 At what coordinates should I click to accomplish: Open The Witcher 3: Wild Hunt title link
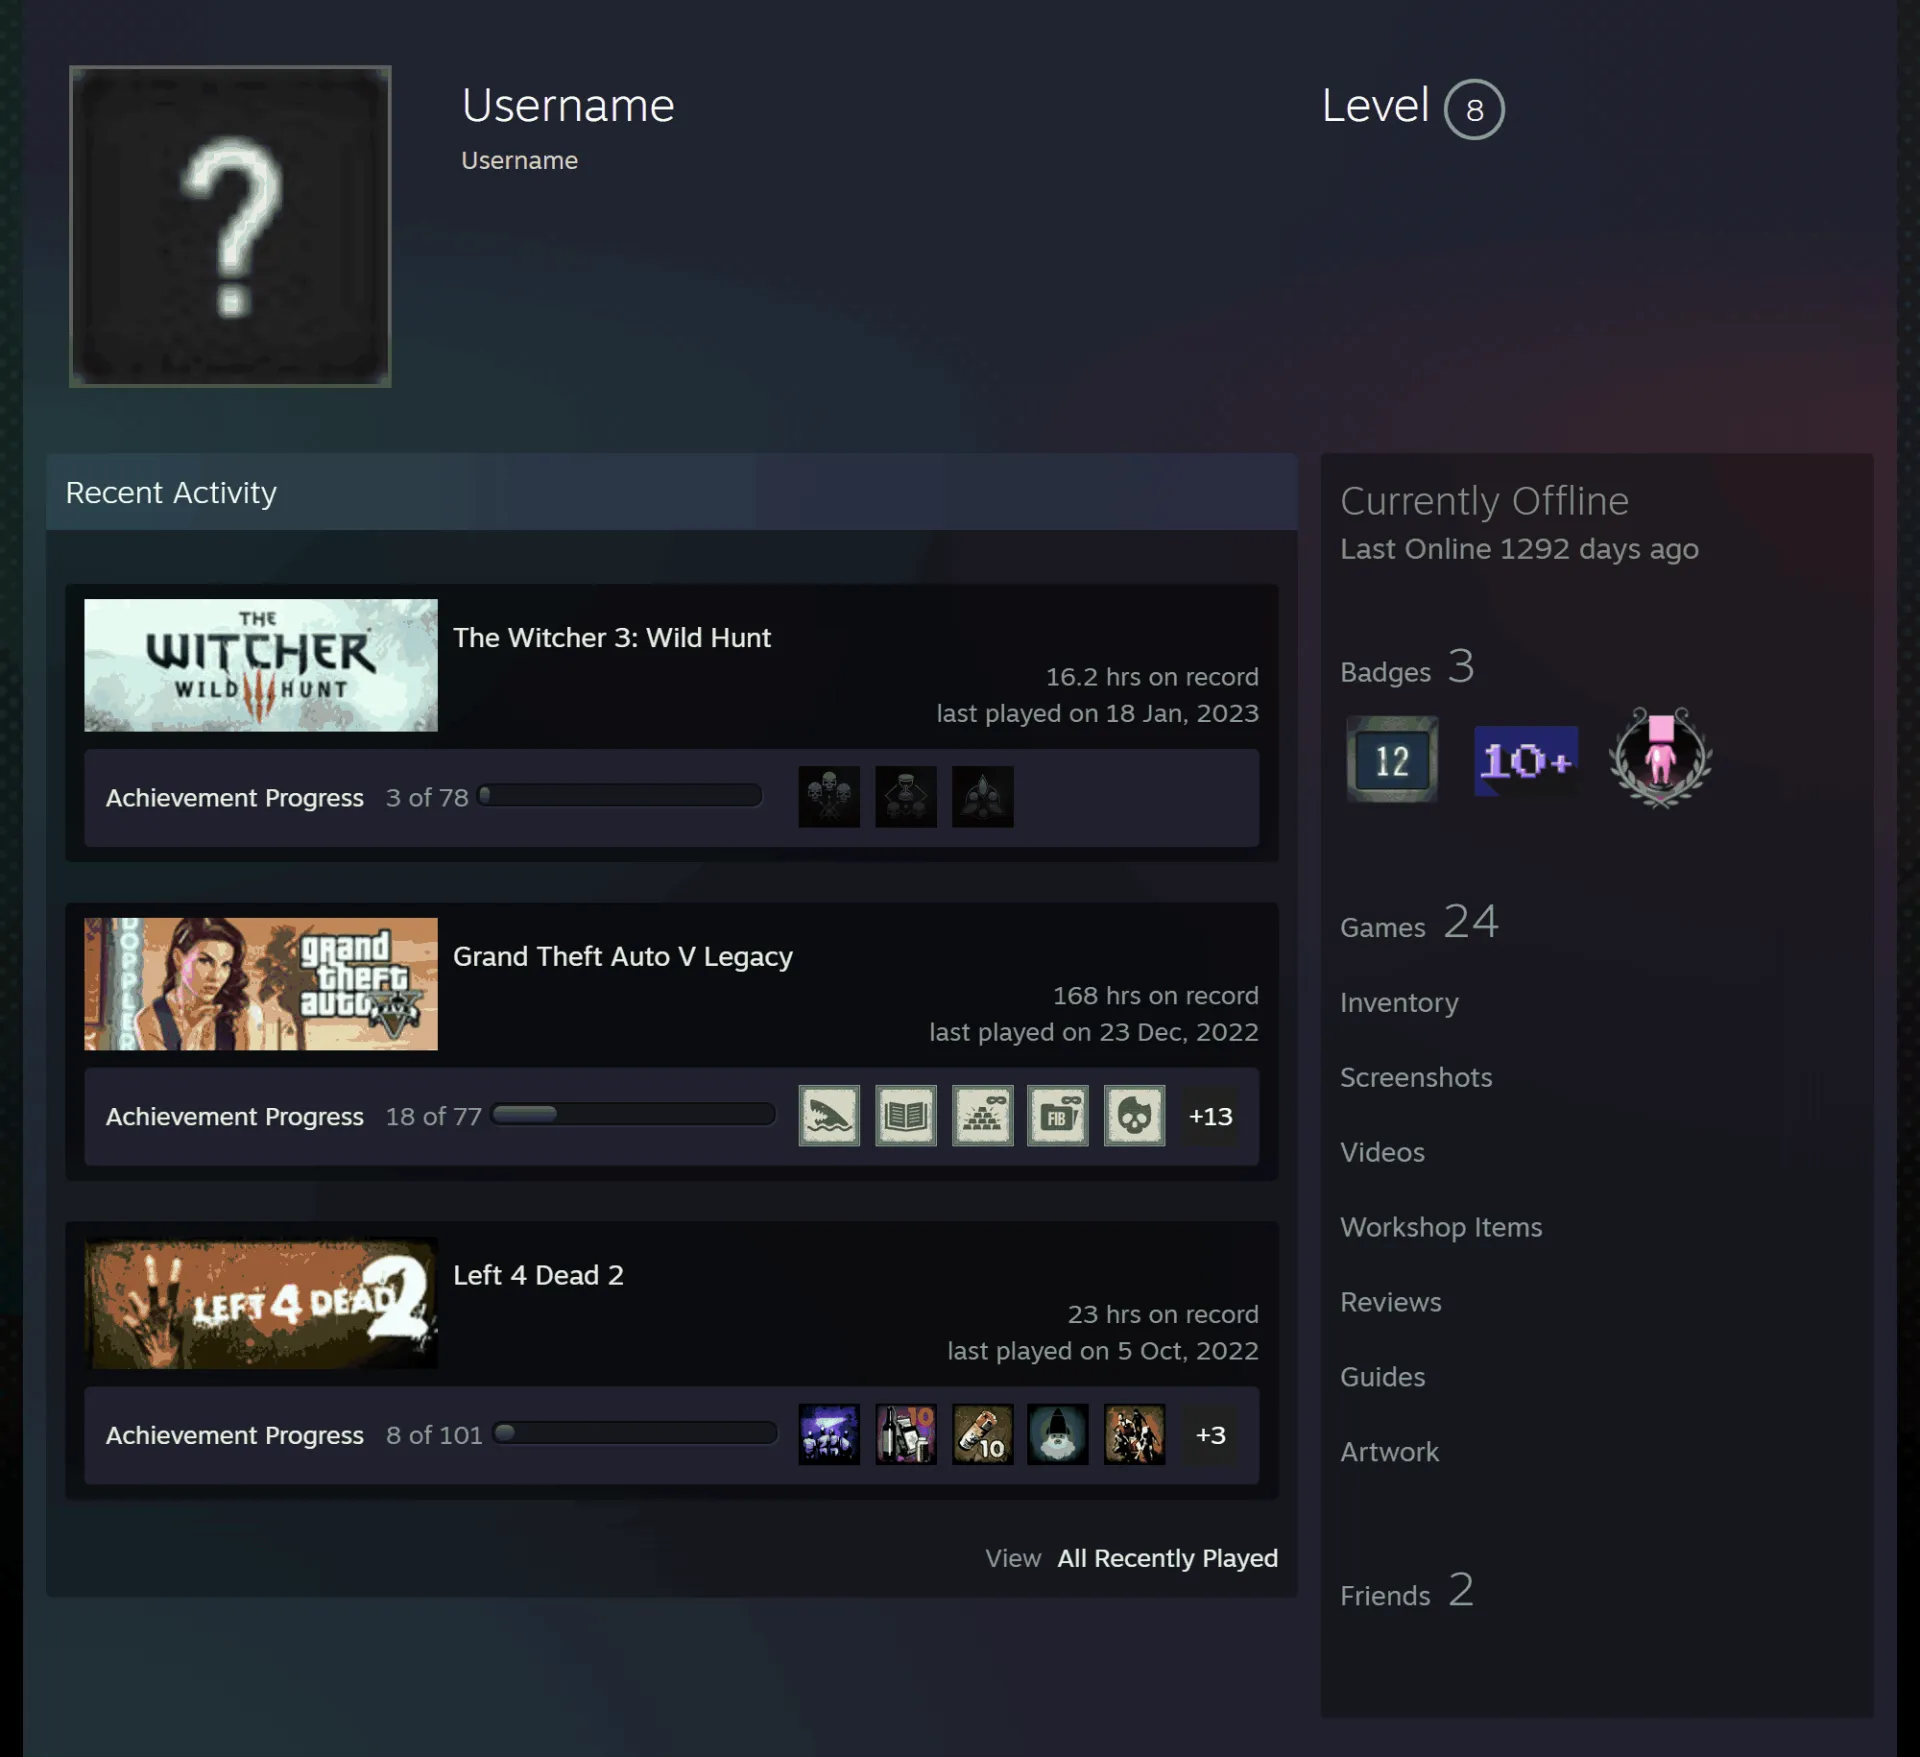point(612,637)
